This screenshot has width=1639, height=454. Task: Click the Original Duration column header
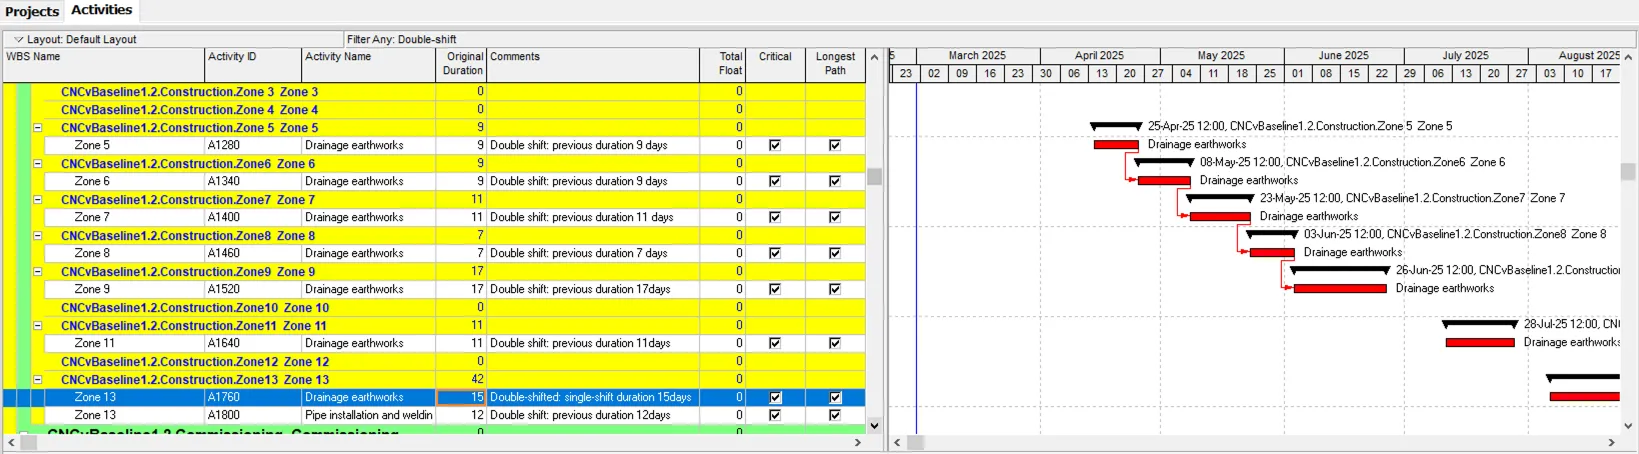pos(462,64)
